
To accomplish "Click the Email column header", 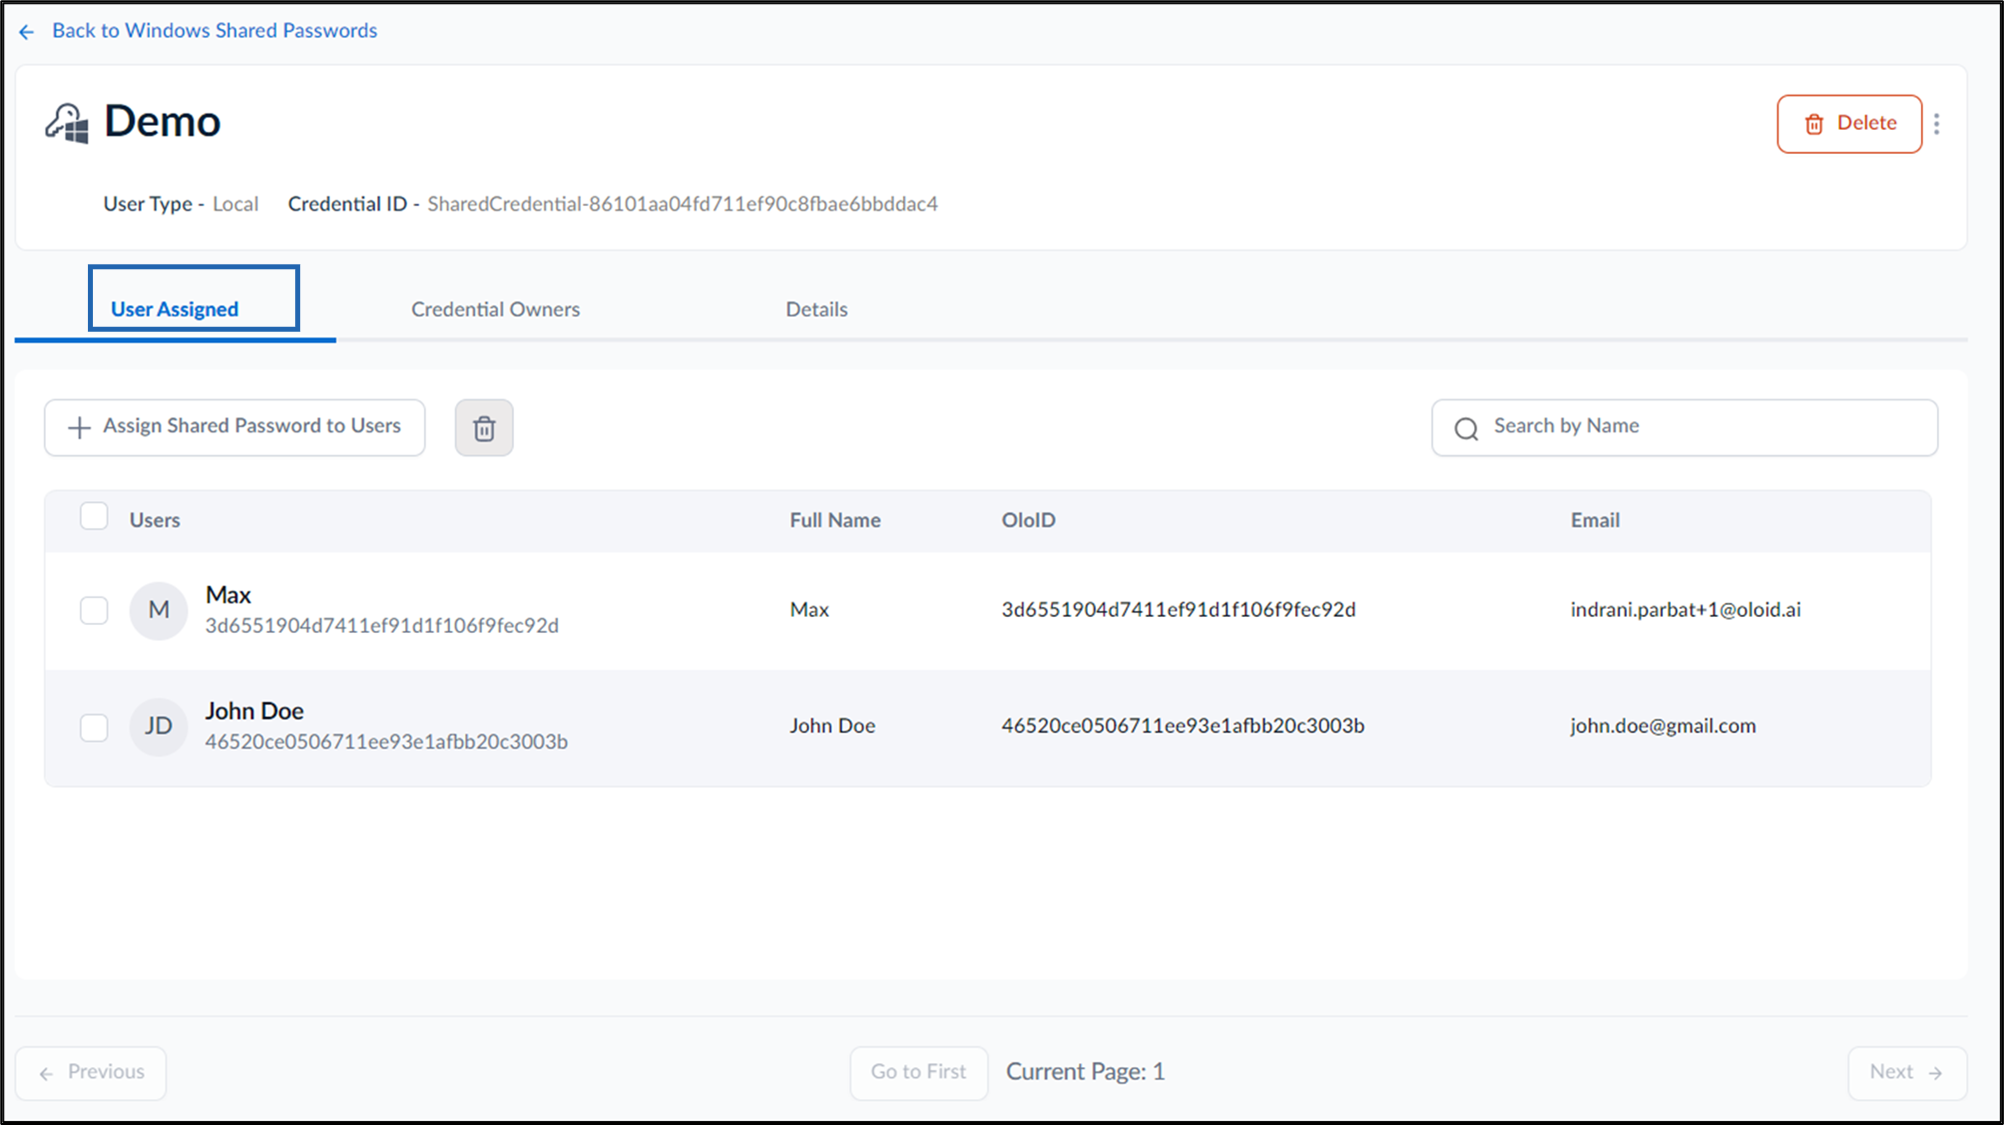I will click(x=1595, y=520).
